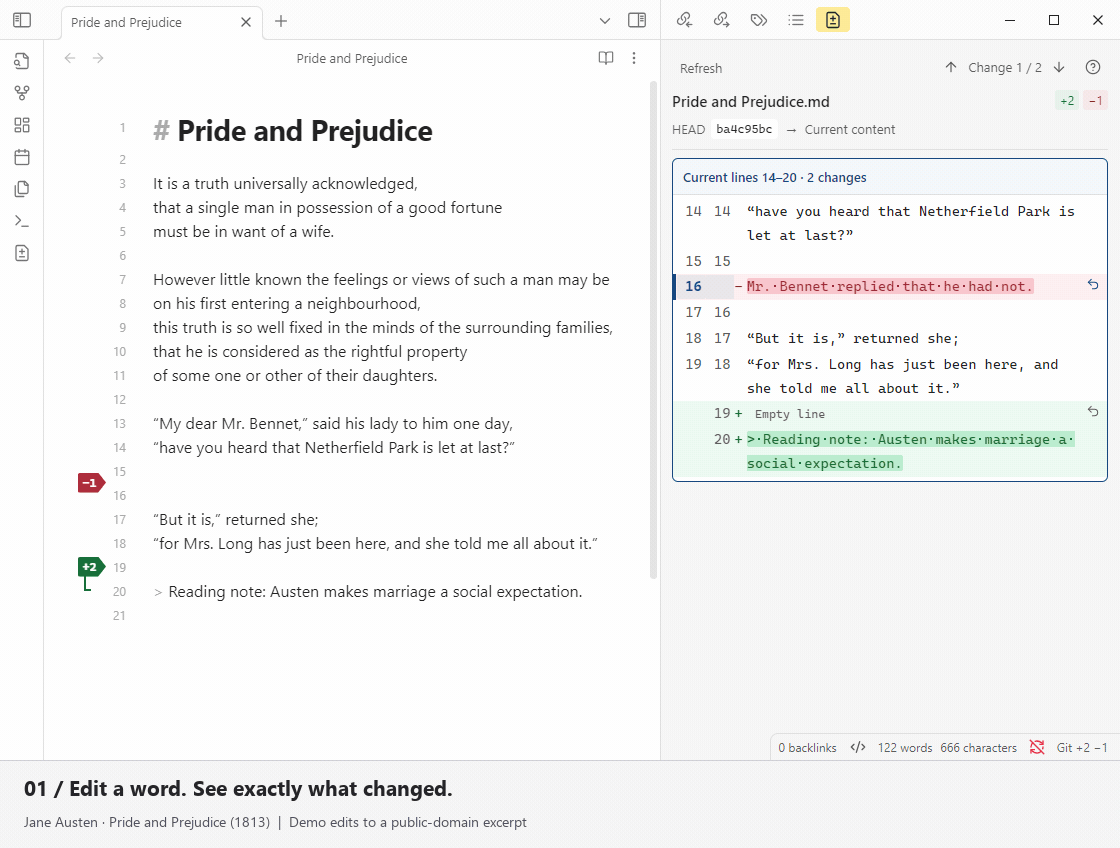The height and width of the screenshot is (848, 1120).
Task: Navigate forward with right arrow
Action: pos(99,58)
